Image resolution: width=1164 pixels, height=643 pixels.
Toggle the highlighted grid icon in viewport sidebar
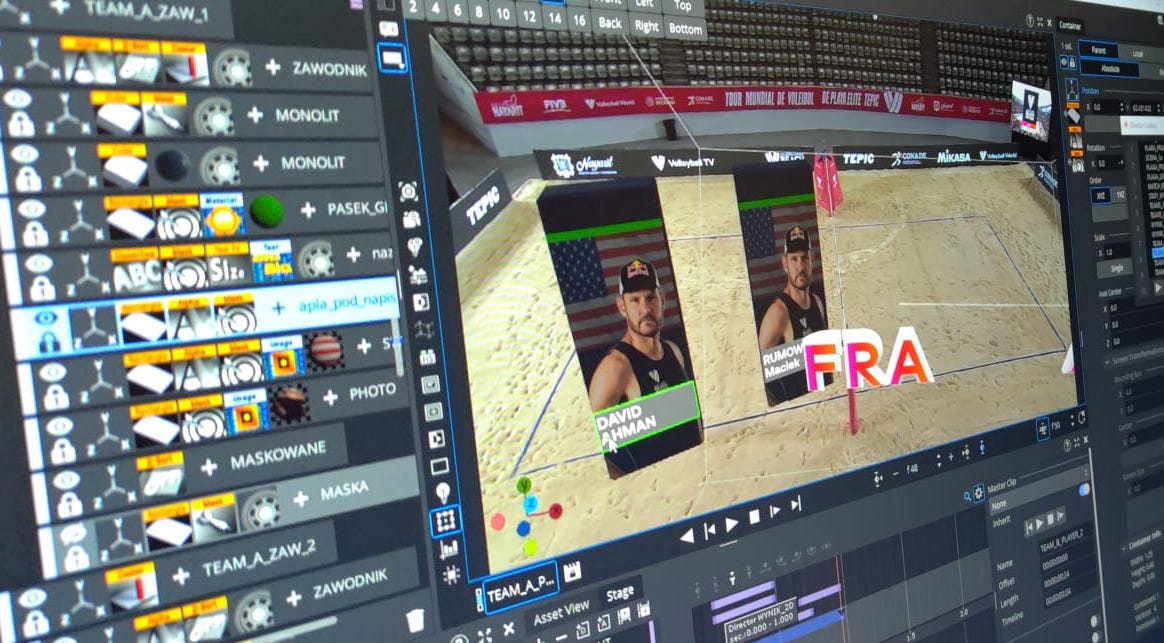click(445, 521)
